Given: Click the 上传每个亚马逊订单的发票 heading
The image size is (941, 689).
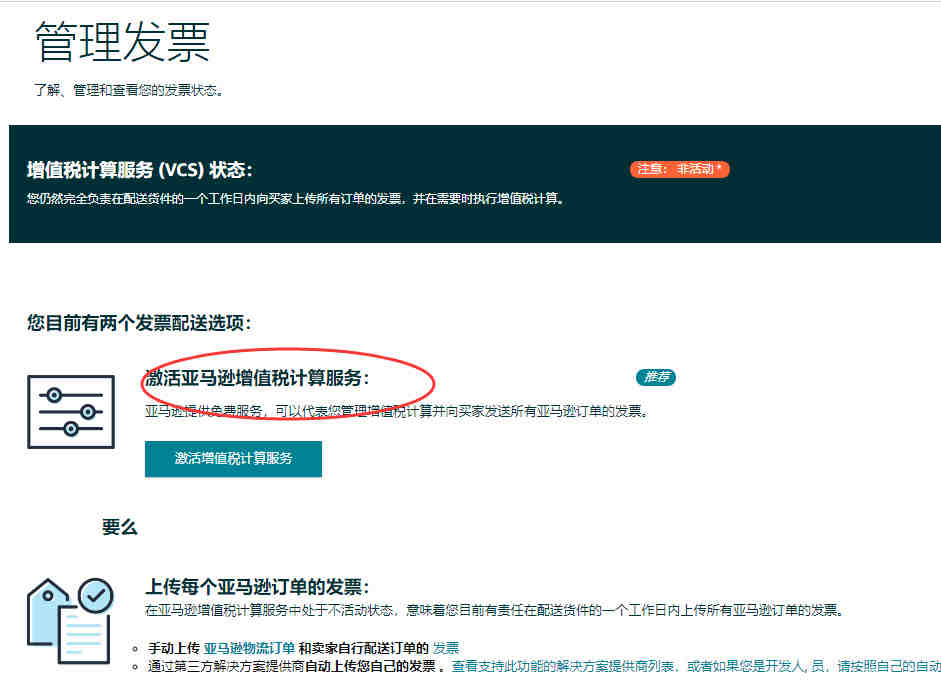Looking at the screenshot, I should click(x=257, y=586).
